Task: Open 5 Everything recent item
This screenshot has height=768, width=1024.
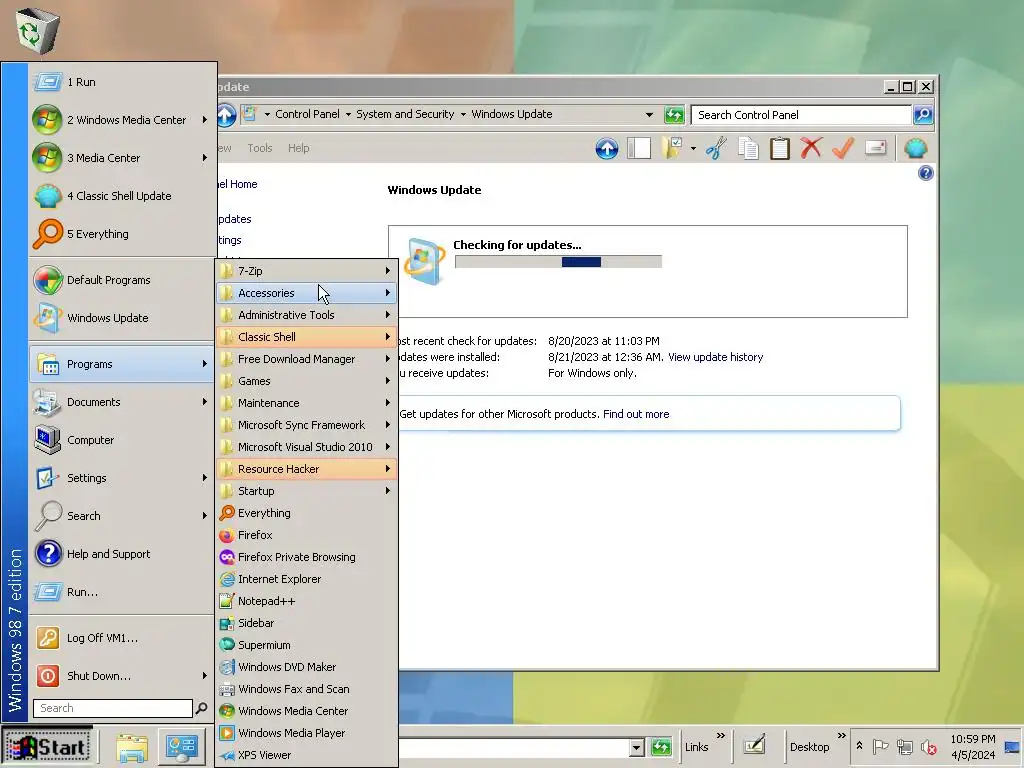Action: pyautogui.click(x=121, y=234)
